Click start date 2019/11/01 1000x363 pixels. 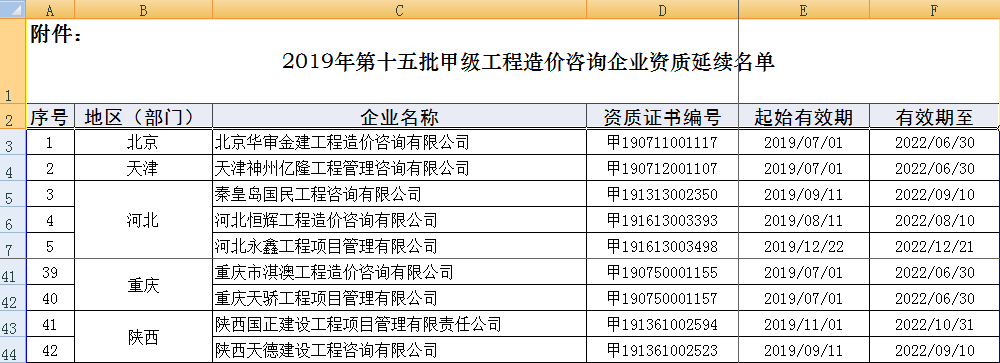coord(804,324)
